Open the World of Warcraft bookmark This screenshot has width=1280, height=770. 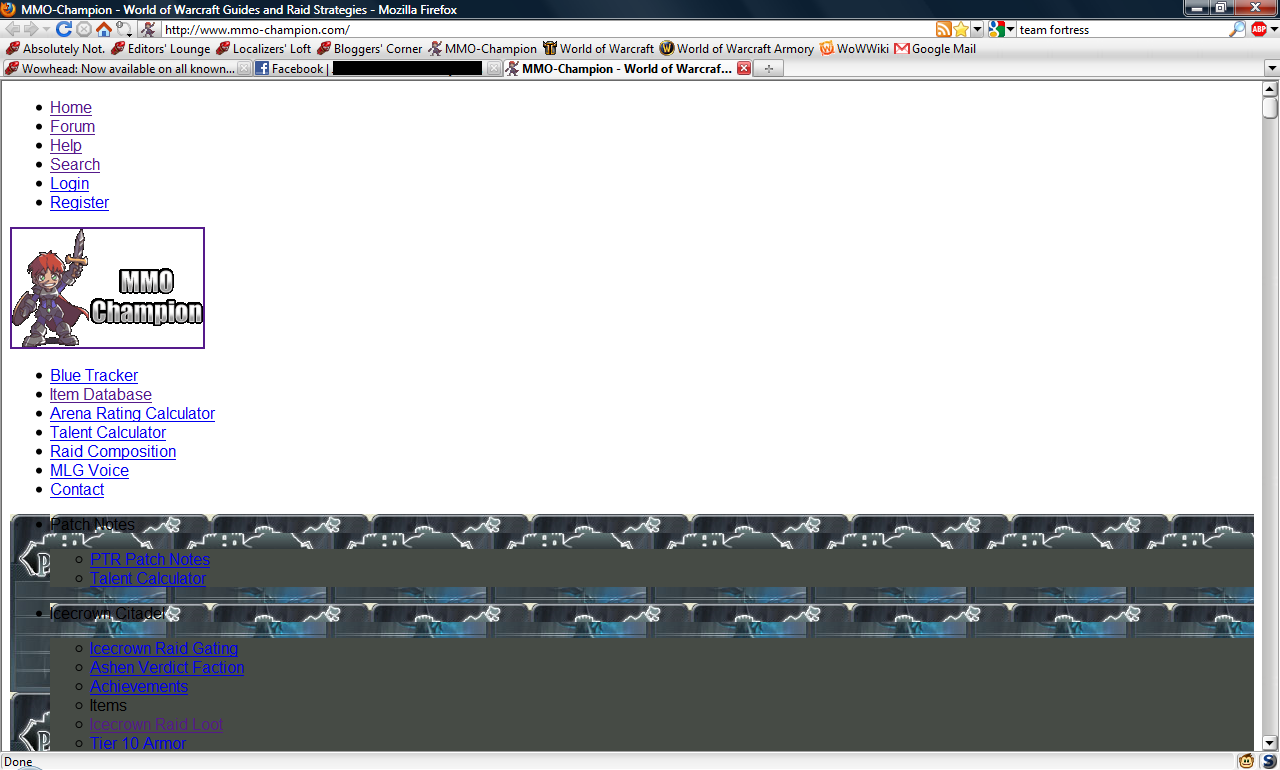pyautogui.click(x=598, y=48)
